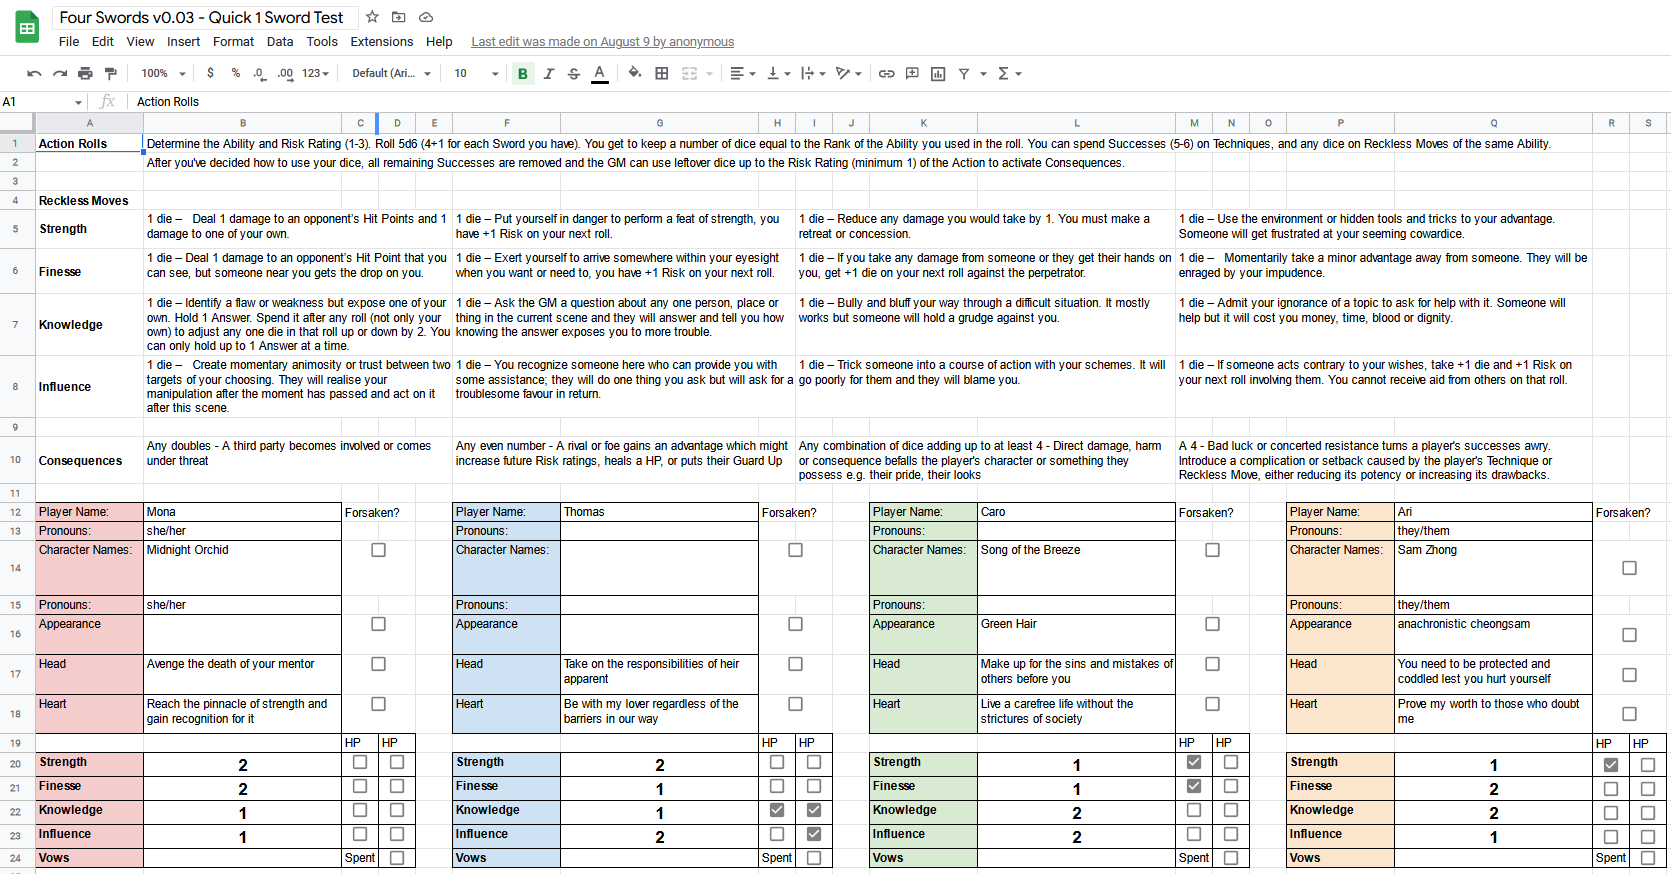This screenshot has height=874, width=1671.
Task: Apply strikethrough formatting
Action: click(574, 73)
